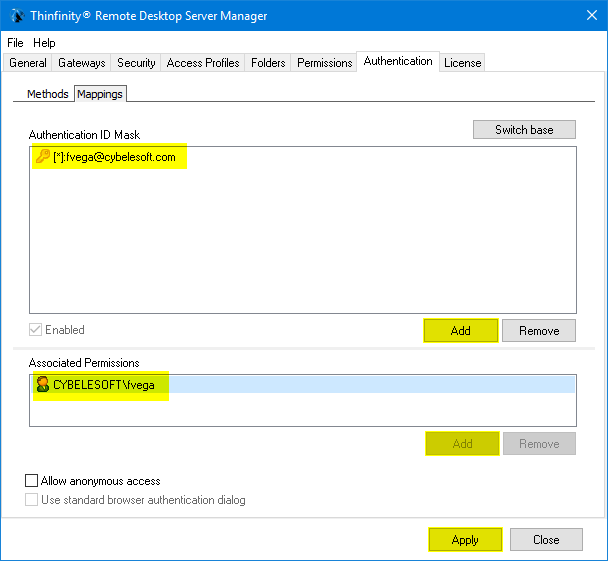Viewport: 608px width, 561px height.
Task: Switch to the Gateways tab
Action: click(x=81, y=63)
